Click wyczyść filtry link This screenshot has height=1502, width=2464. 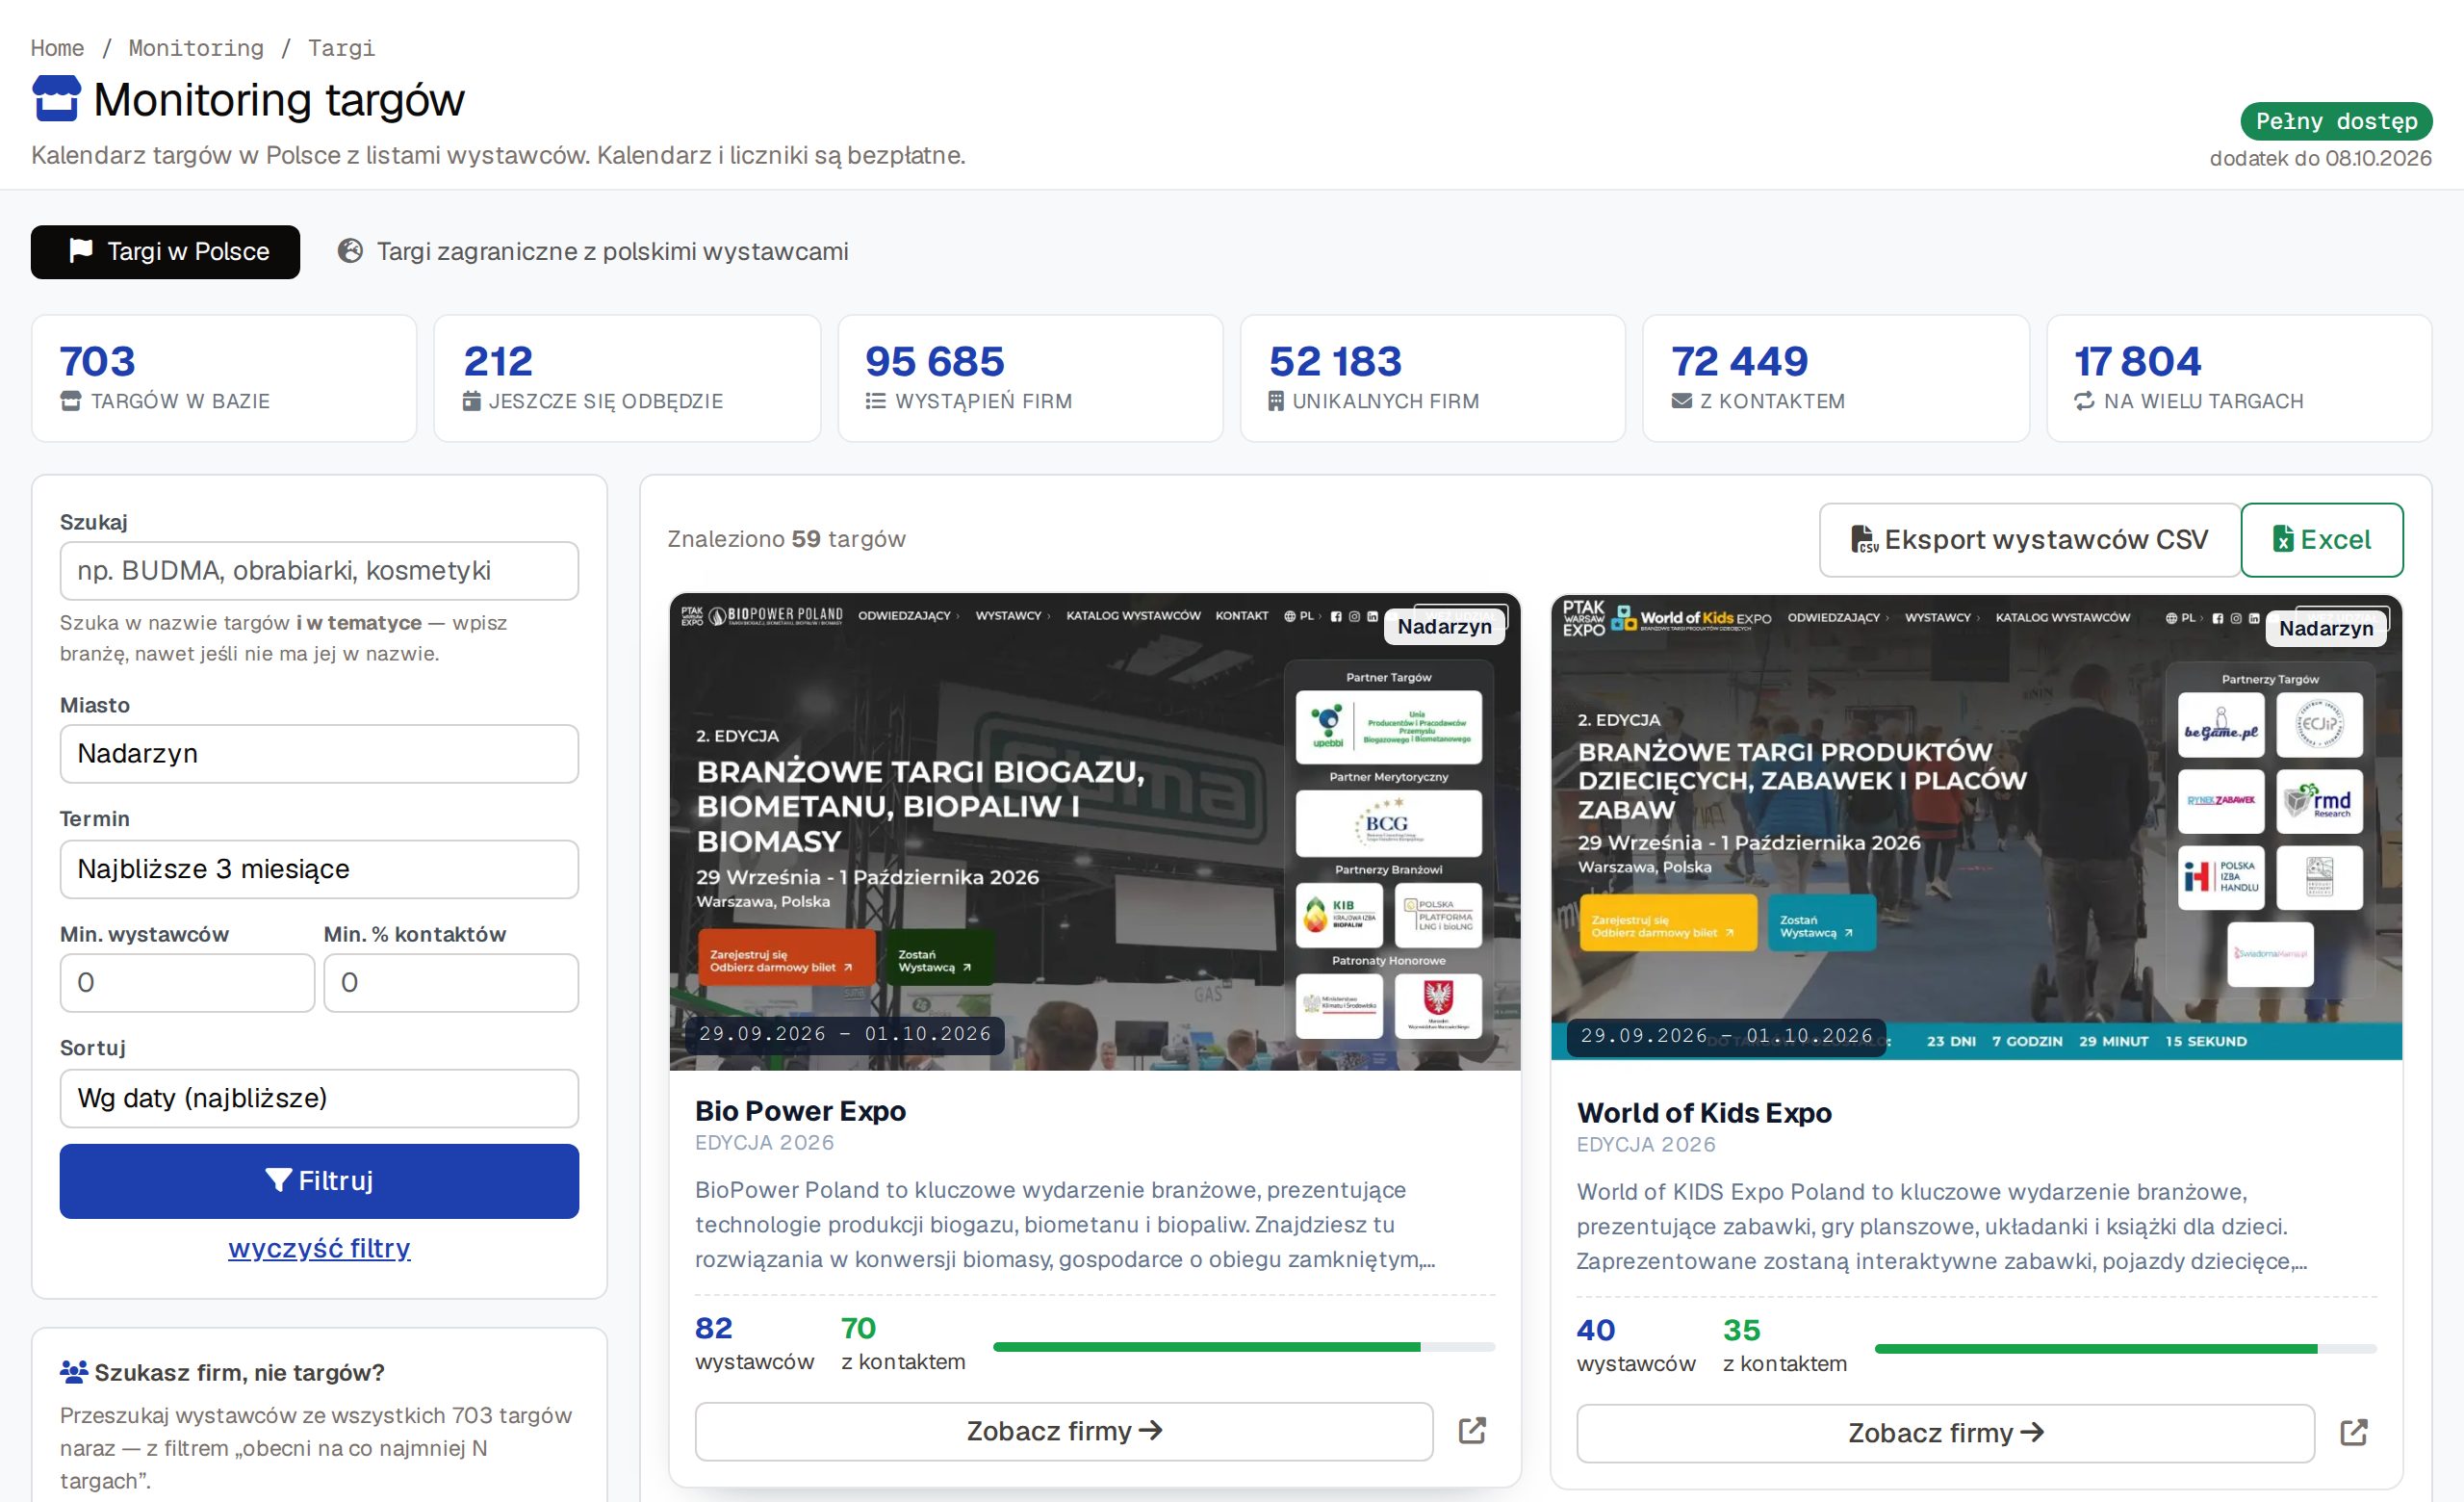[319, 1248]
